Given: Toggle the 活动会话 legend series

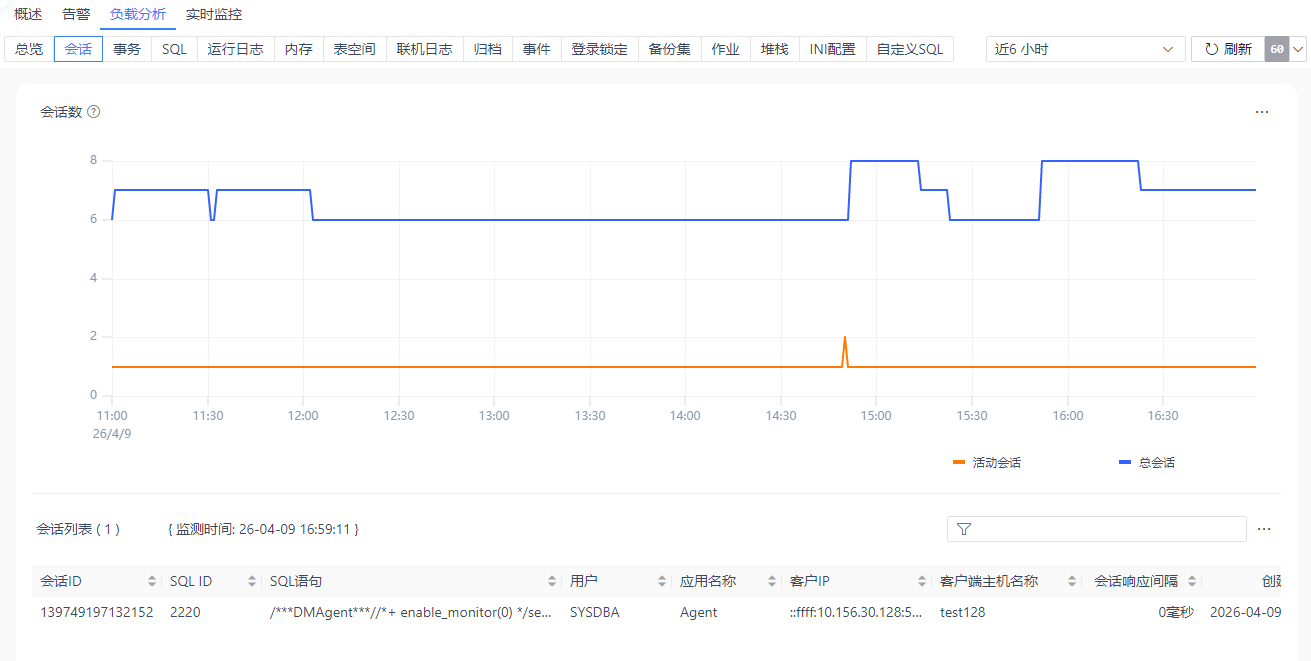Looking at the screenshot, I should (987, 463).
